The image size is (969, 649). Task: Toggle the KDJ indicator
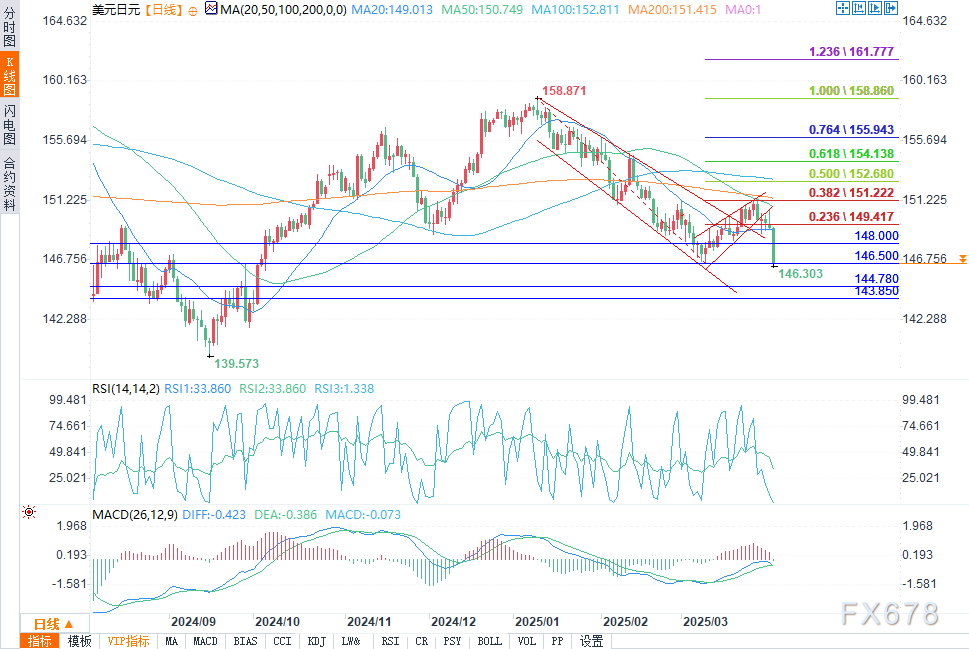[x=316, y=641]
